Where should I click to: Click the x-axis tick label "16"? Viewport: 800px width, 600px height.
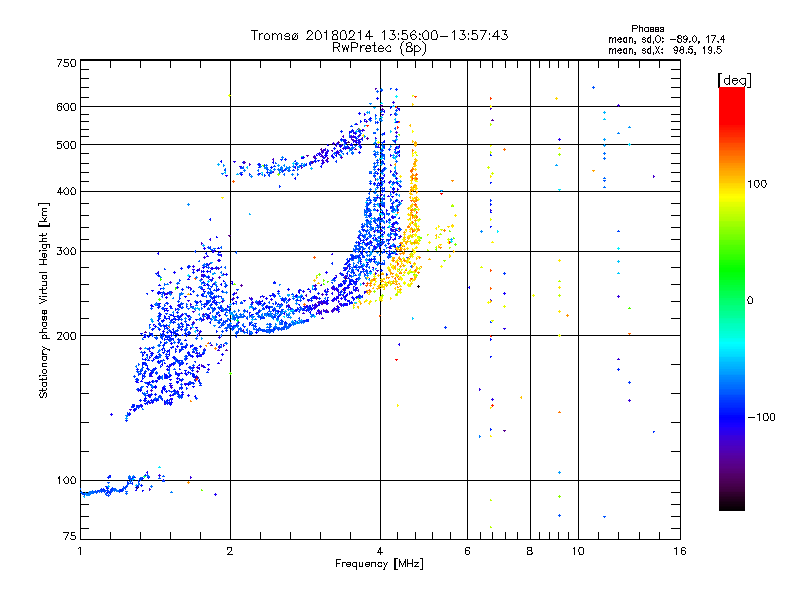pos(680,551)
